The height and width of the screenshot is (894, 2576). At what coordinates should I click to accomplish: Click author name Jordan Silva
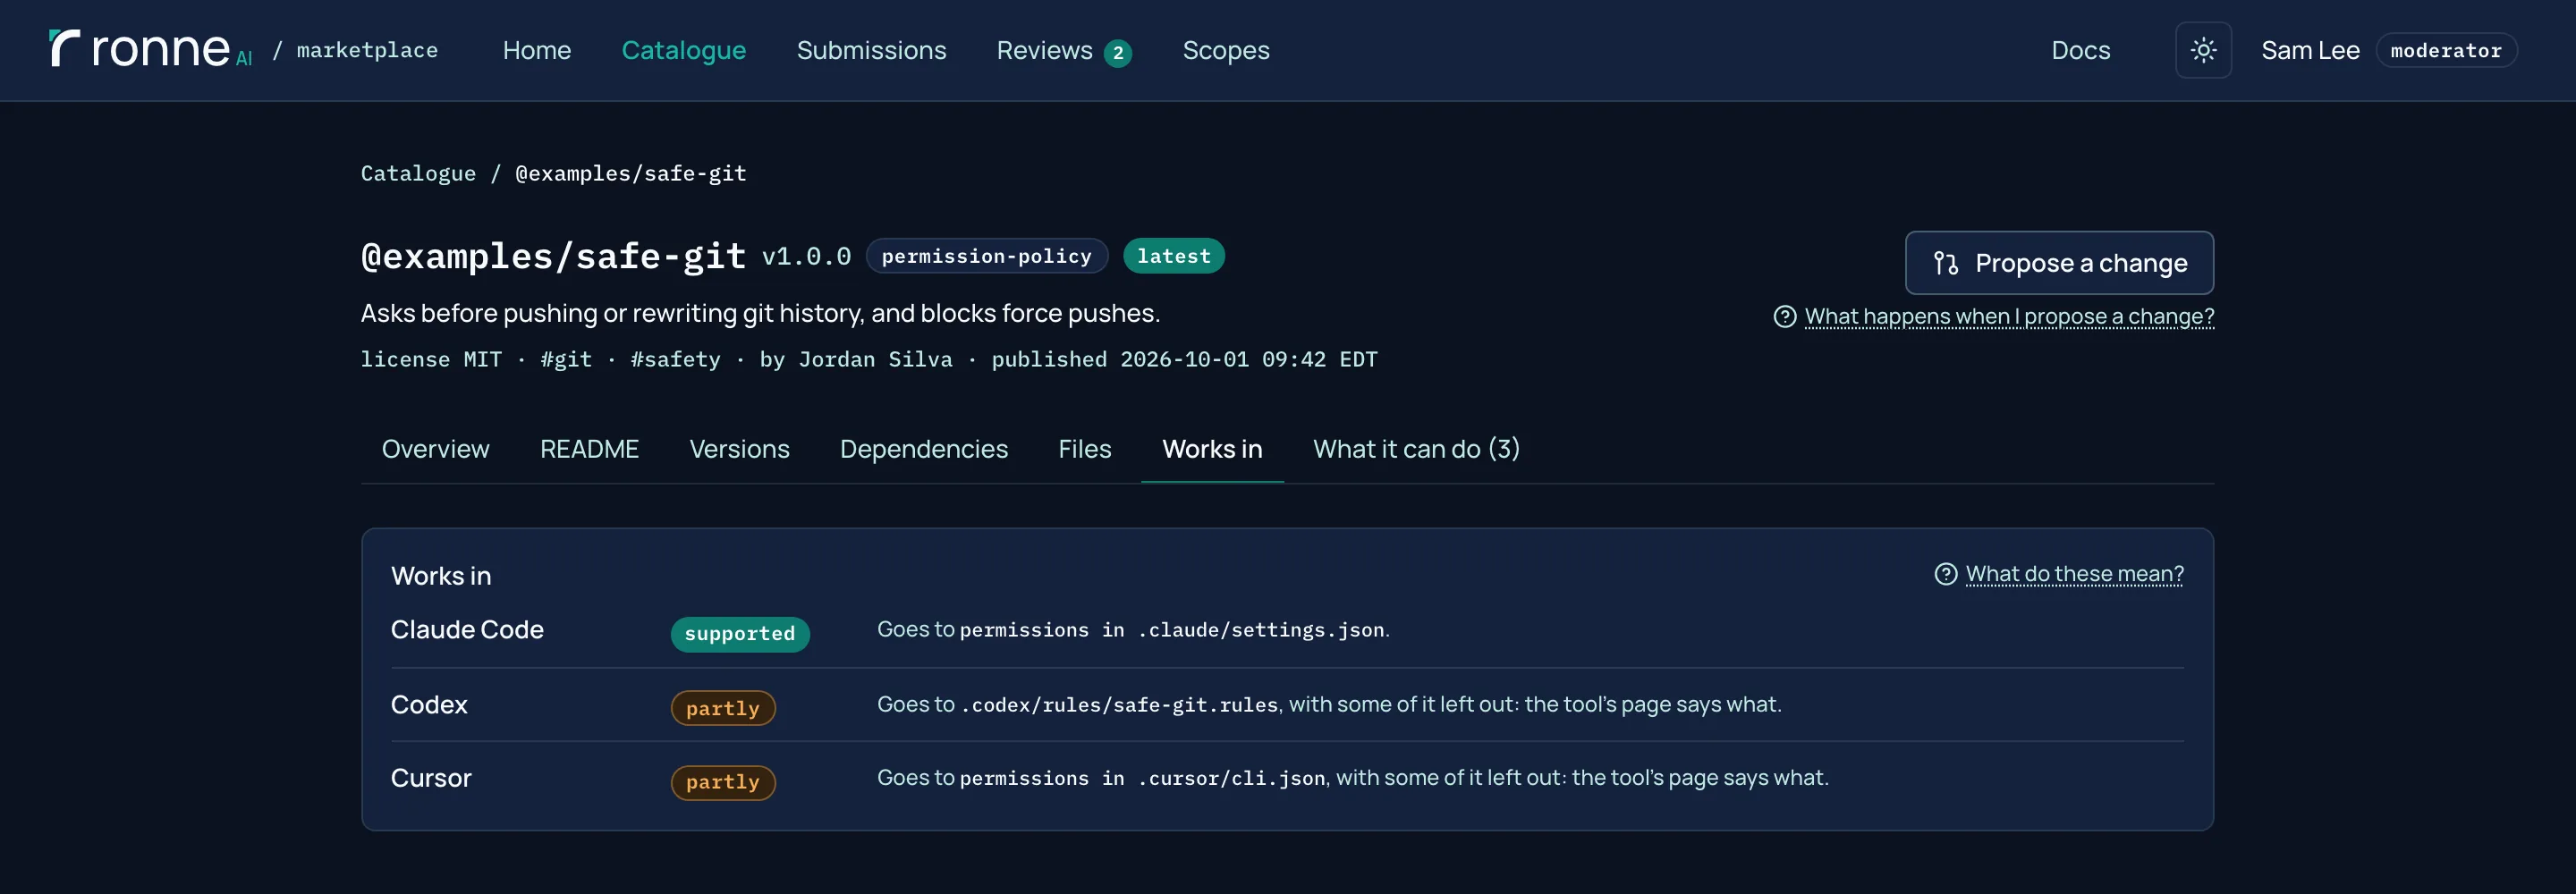[875, 359]
